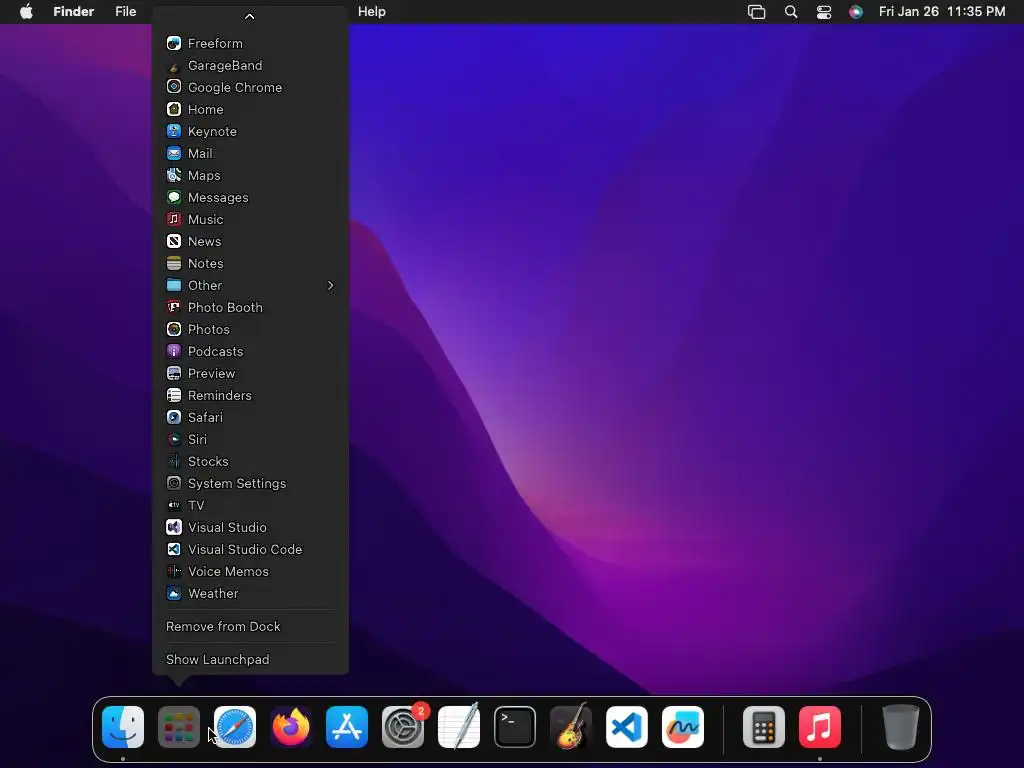
Task: Open Stocks from the list
Action: coord(250,461)
